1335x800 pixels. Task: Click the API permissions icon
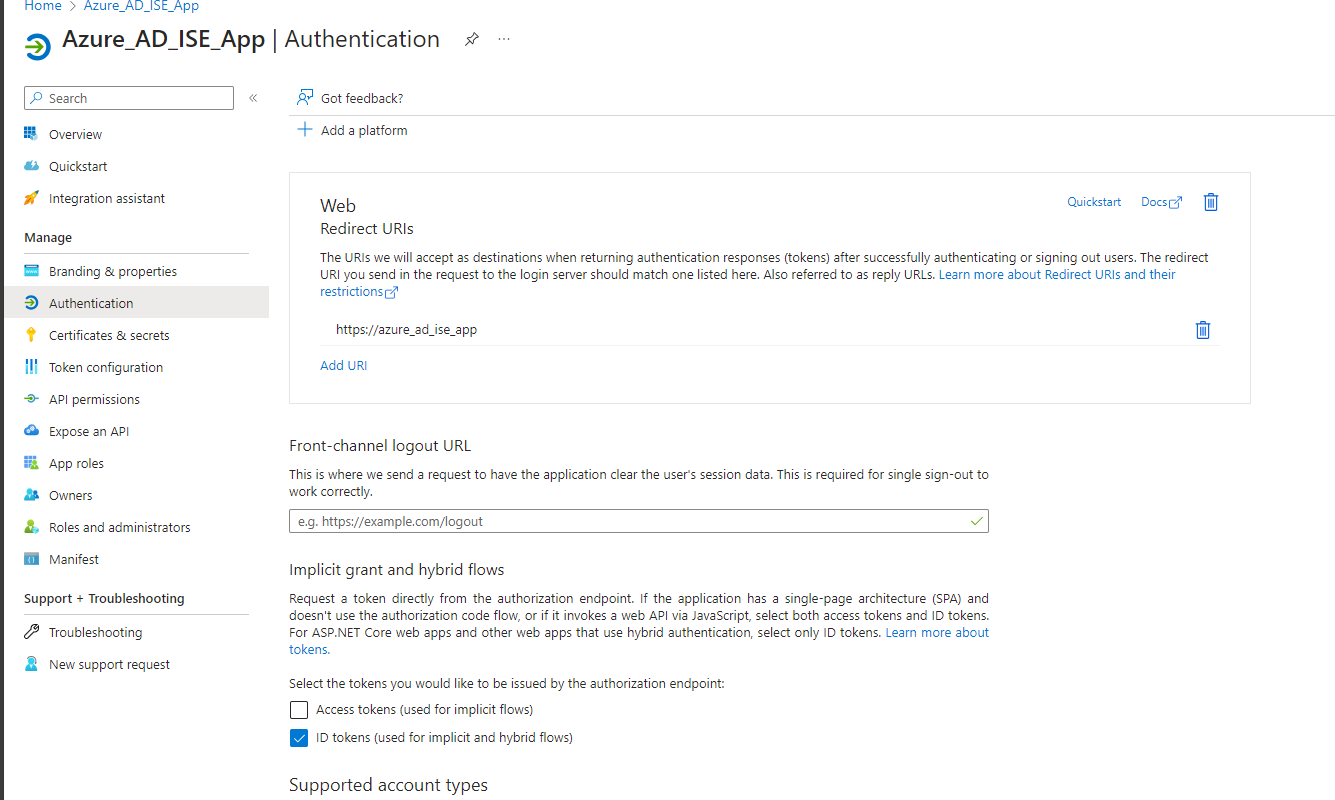click(x=31, y=399)
